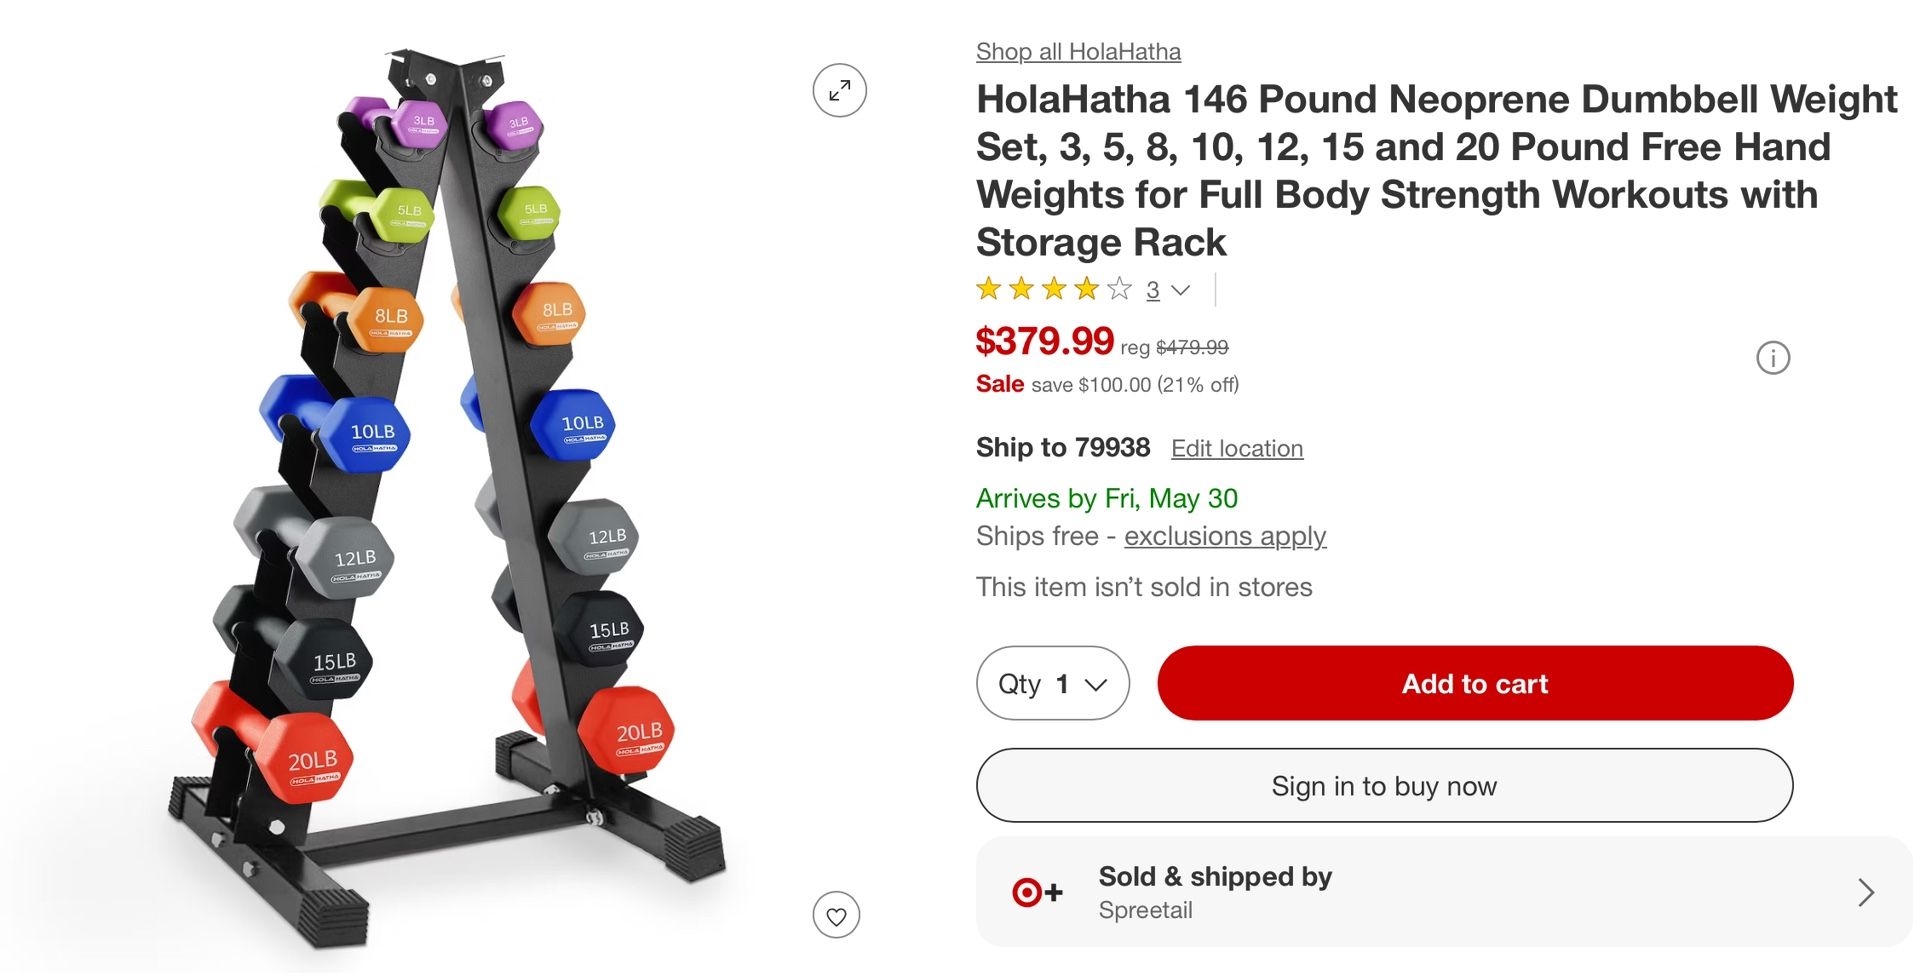Open the pricing details info icon
This screenshot has height=976, width=1920.
tap(1775, 358)
